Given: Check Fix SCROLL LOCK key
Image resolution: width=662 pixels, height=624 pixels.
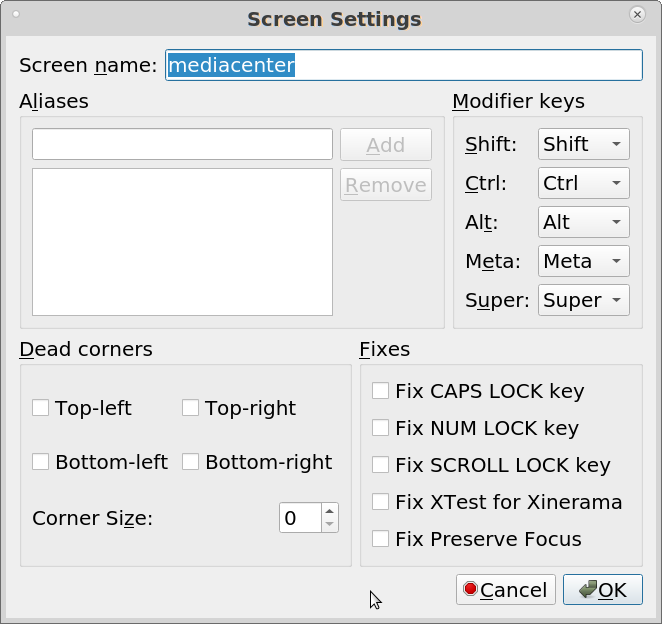Looking at the screenshot, I should (x=380, y=465).
